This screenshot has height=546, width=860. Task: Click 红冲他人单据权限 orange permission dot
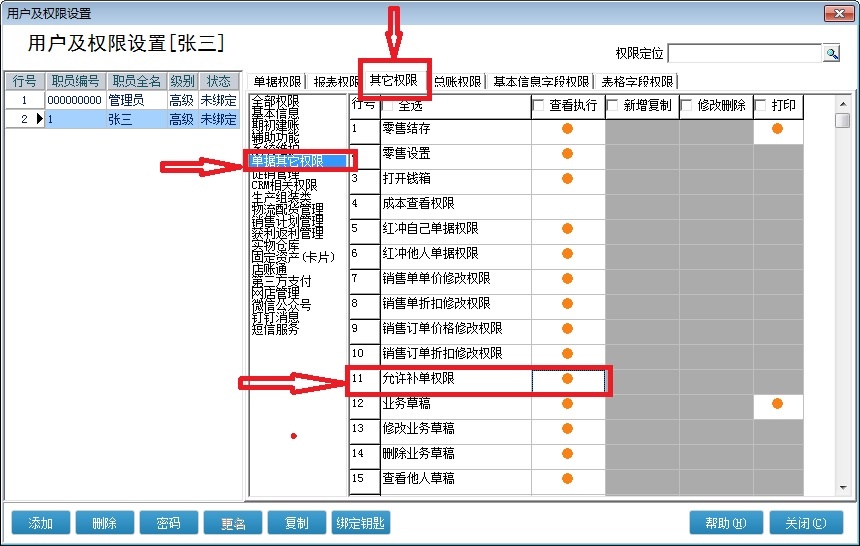568,254
